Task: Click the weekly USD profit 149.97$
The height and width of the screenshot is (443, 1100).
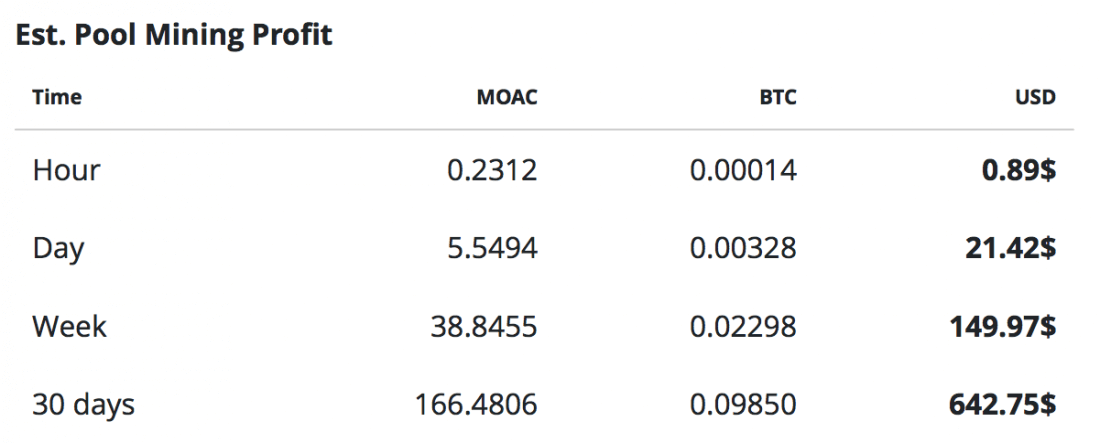Action: coord(1002,326)
